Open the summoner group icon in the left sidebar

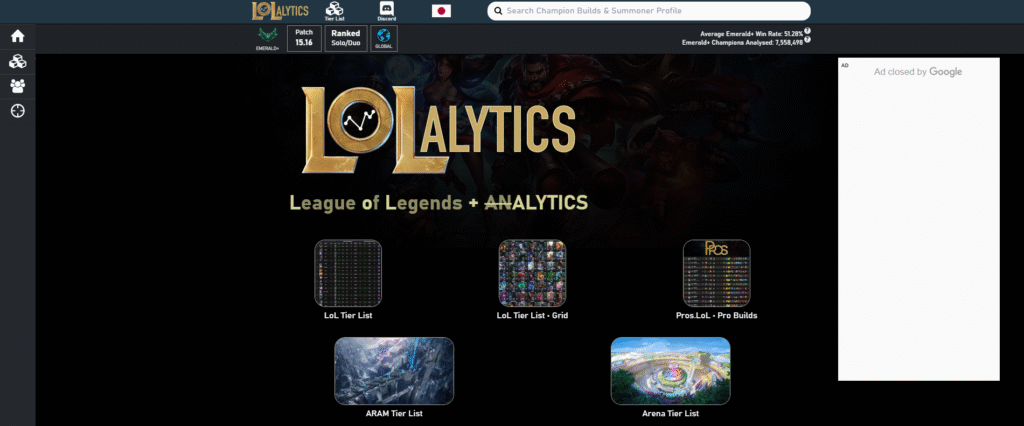pos(18,86)
